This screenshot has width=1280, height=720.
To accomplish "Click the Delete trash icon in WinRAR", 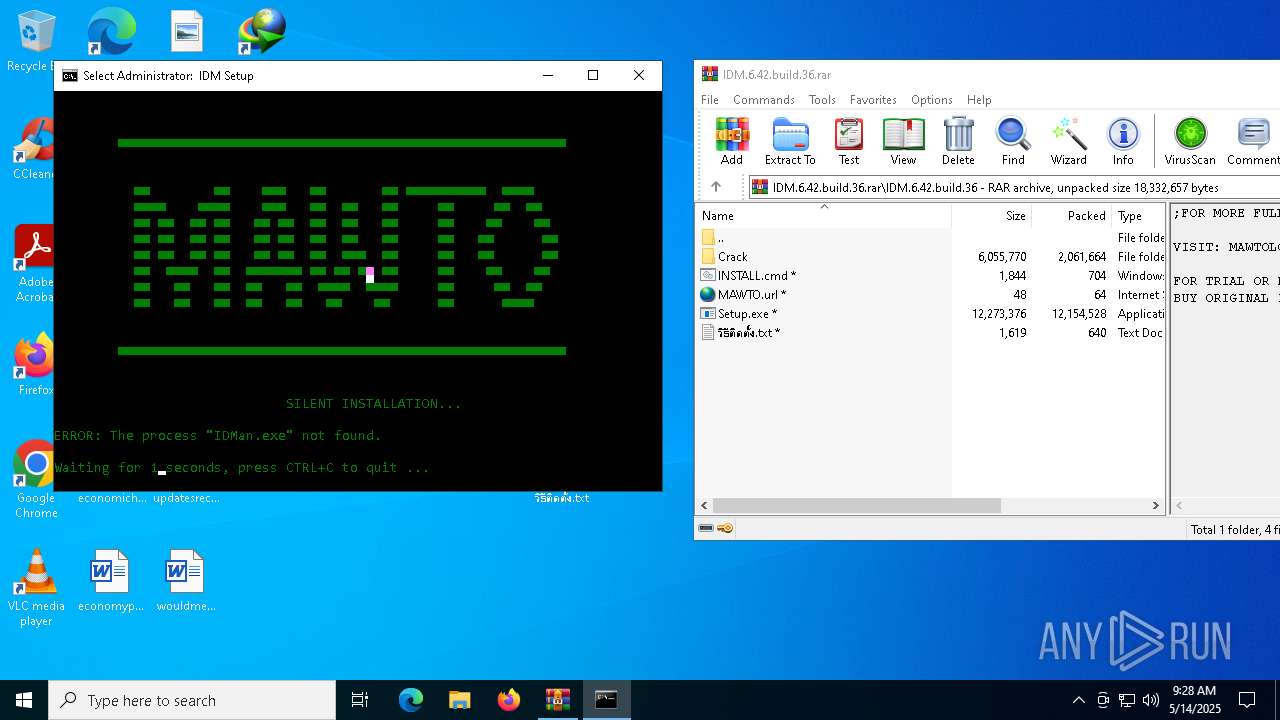I will [958, 141].
